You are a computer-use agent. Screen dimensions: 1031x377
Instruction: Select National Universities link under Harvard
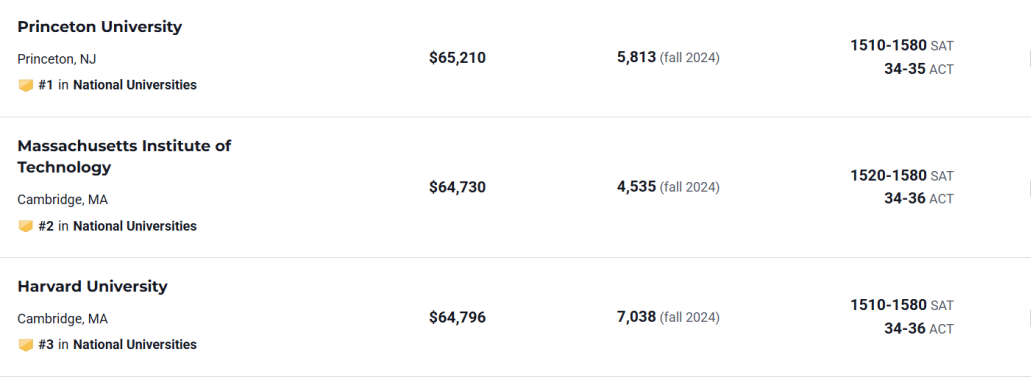coord(135,345)
